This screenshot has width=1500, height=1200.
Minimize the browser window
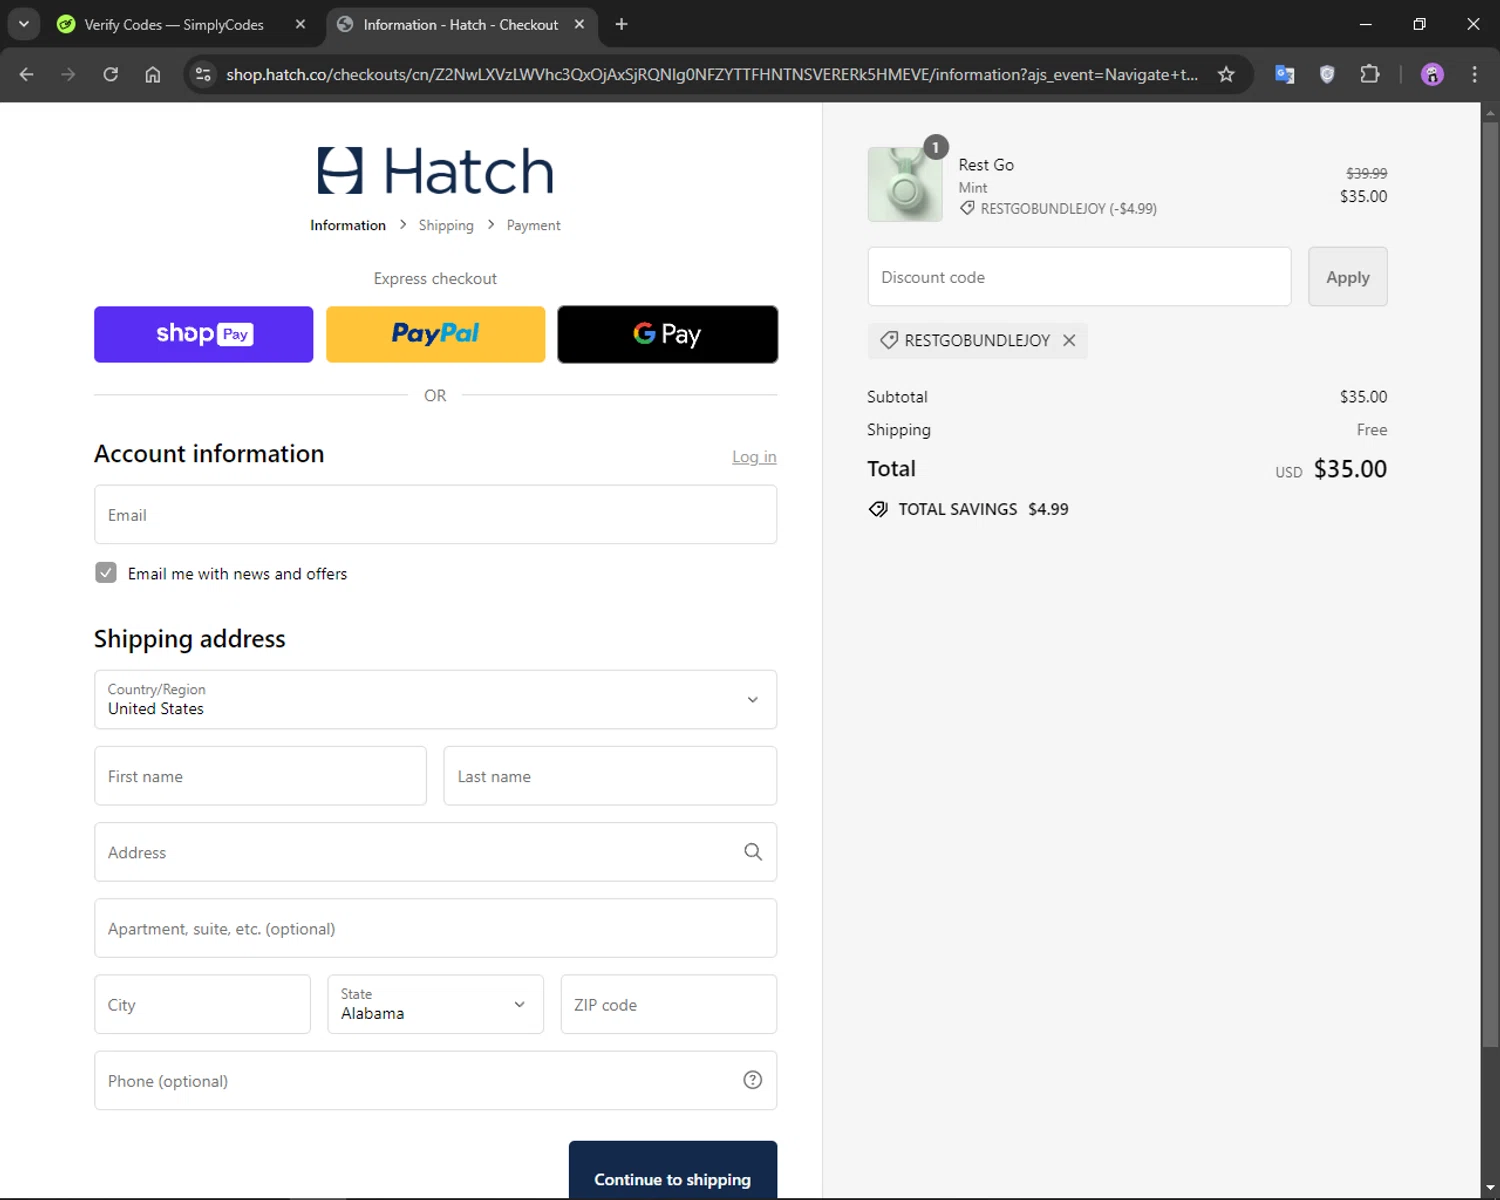(x=1365, y=24)
